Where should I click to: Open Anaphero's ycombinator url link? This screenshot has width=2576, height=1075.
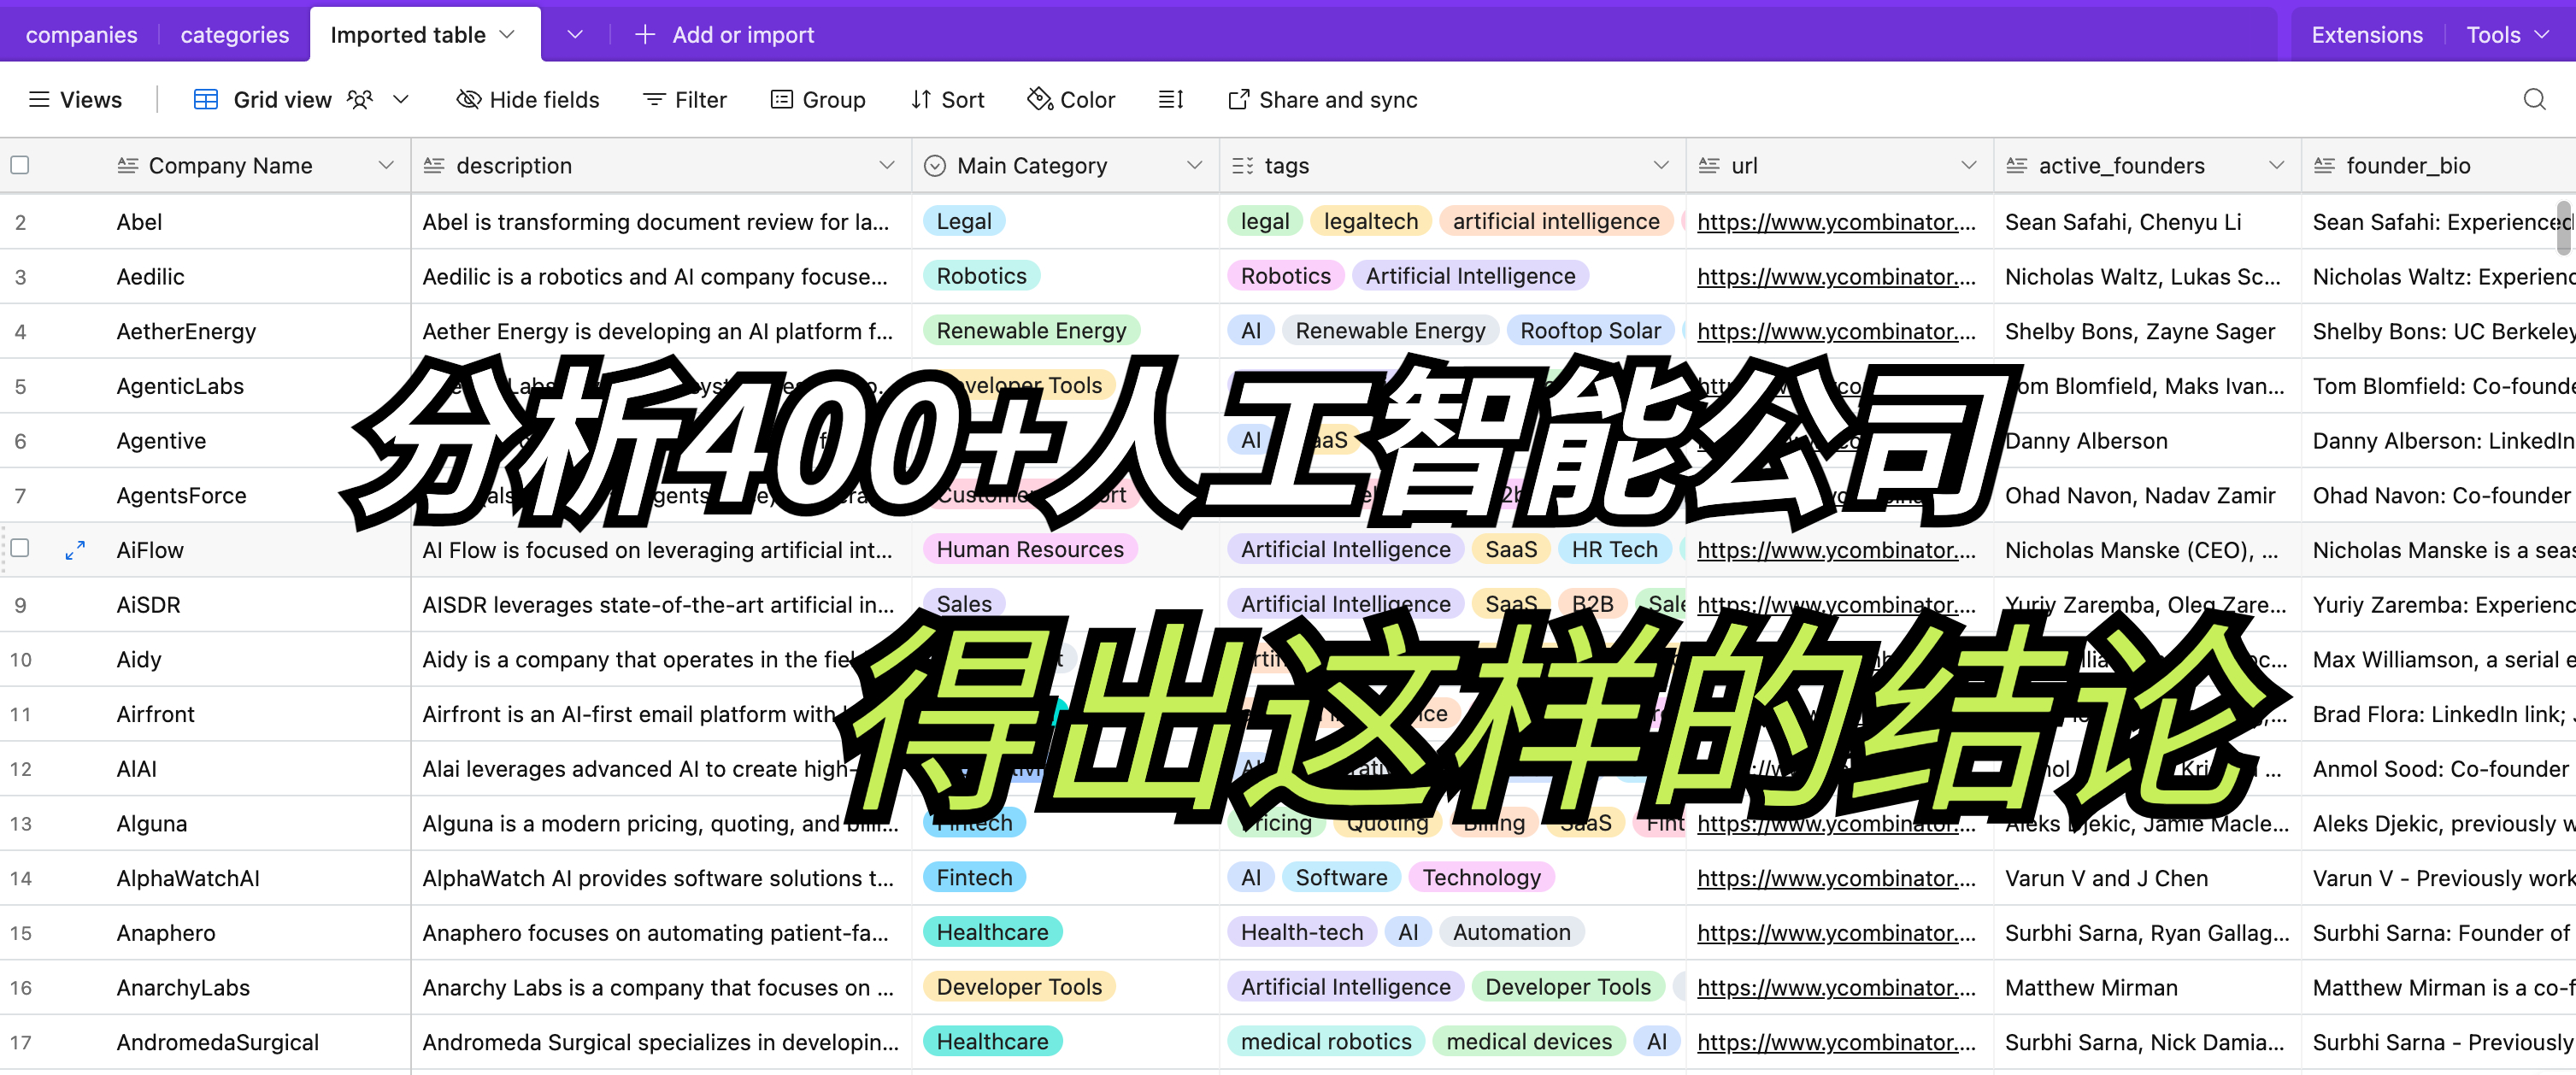pyautogui.click(x=1836, y=933)
